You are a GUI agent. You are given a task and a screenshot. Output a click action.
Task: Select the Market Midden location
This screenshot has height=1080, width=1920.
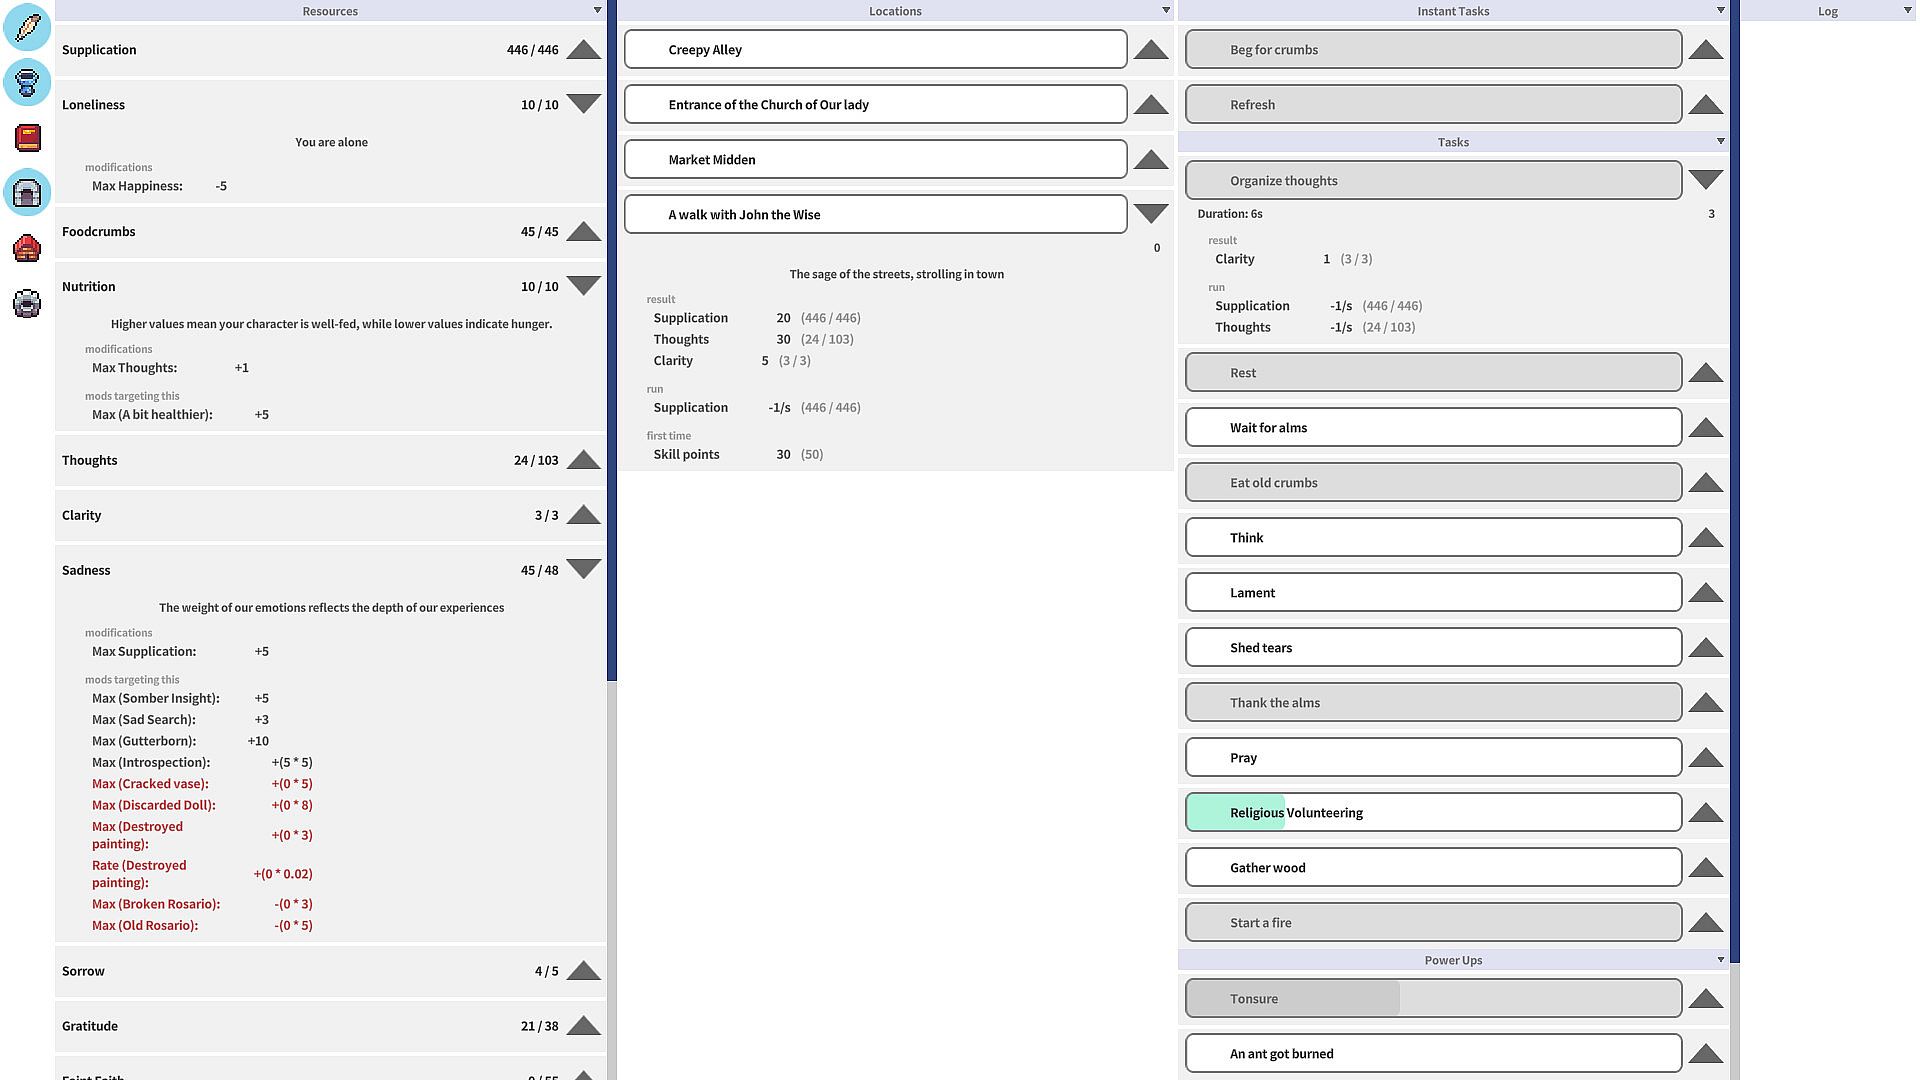(x=875, y=159)
